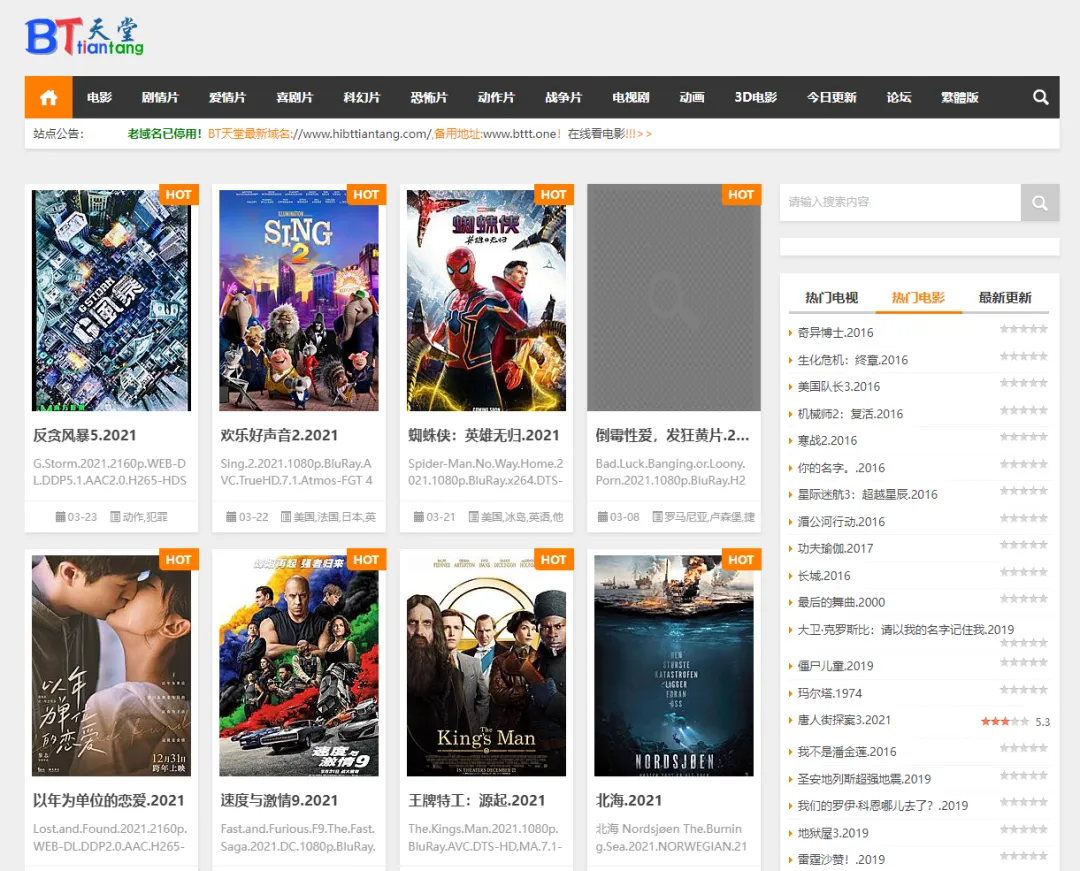The height and width of the screenshot is (871, 1080).
Task: Open 我不是潘金莲.2016 in the hot list
Action: tap(847, 752)
